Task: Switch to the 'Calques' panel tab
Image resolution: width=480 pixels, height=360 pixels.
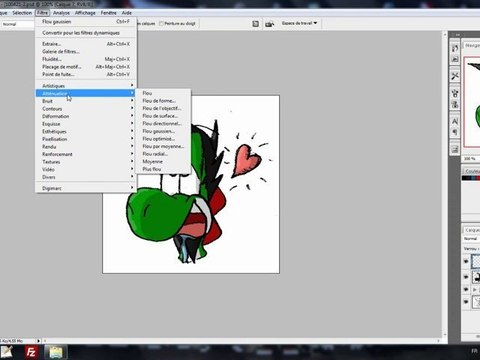Action: coord(472,230)
